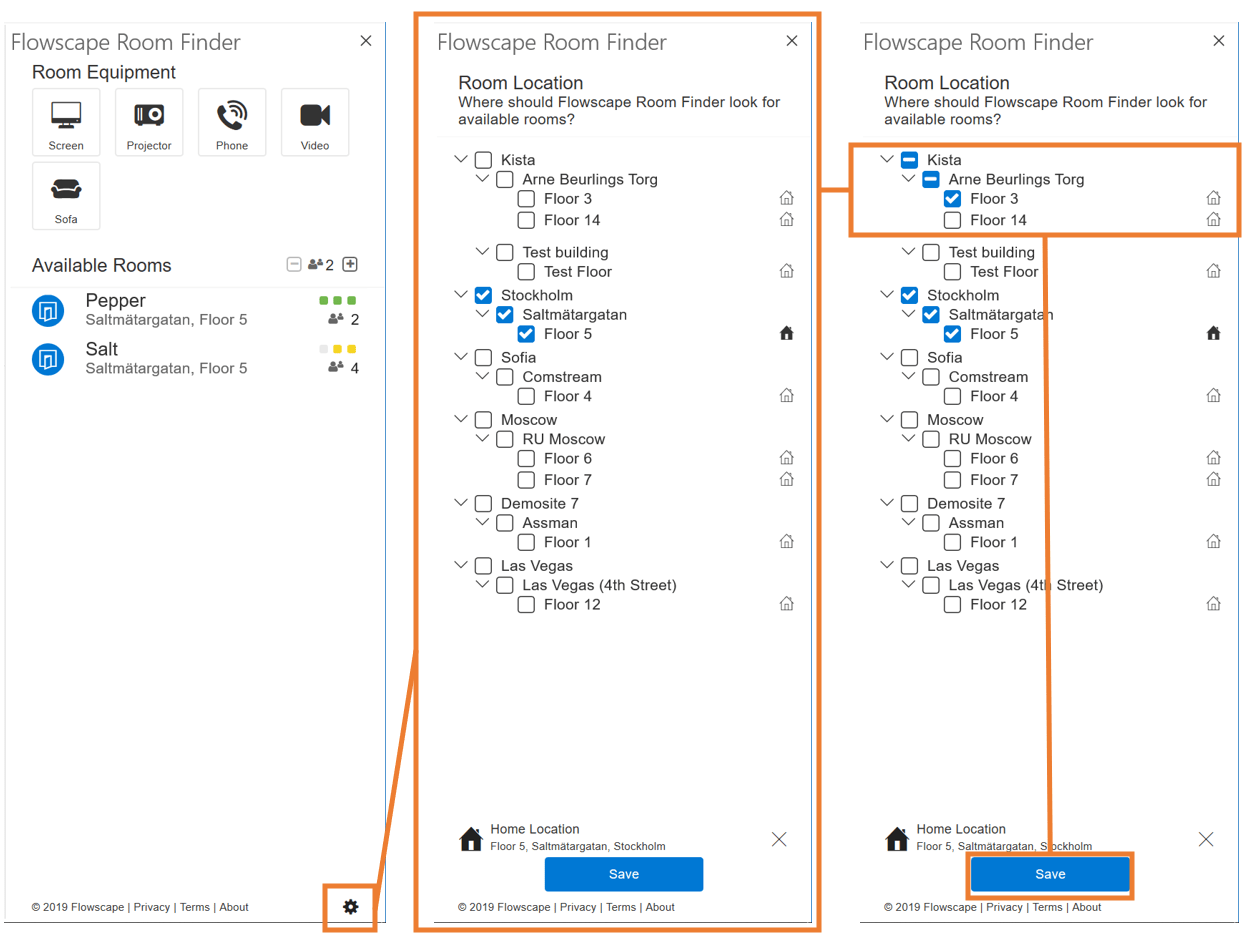The image size is (1256, 944).
Task: Collapse the Sofia location tree
Action: [460, 357]
